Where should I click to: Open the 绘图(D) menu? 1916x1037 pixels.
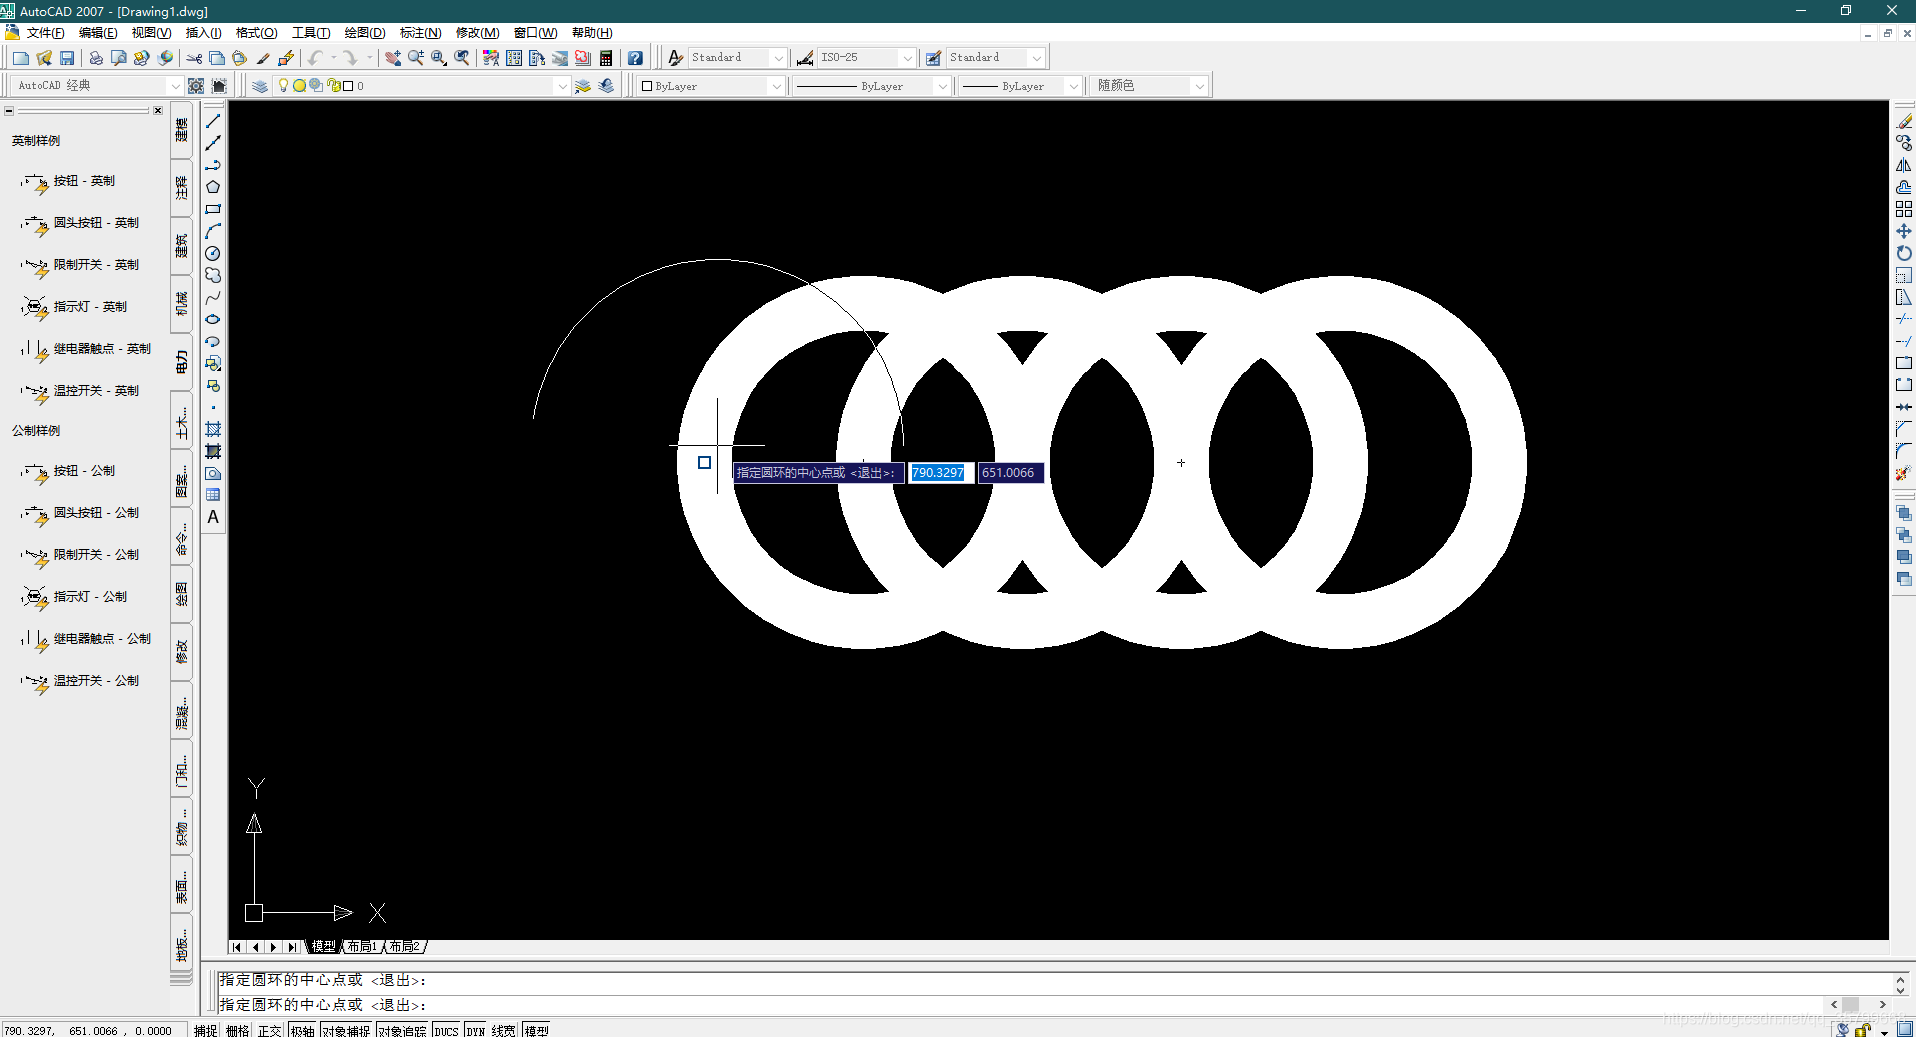365,33
